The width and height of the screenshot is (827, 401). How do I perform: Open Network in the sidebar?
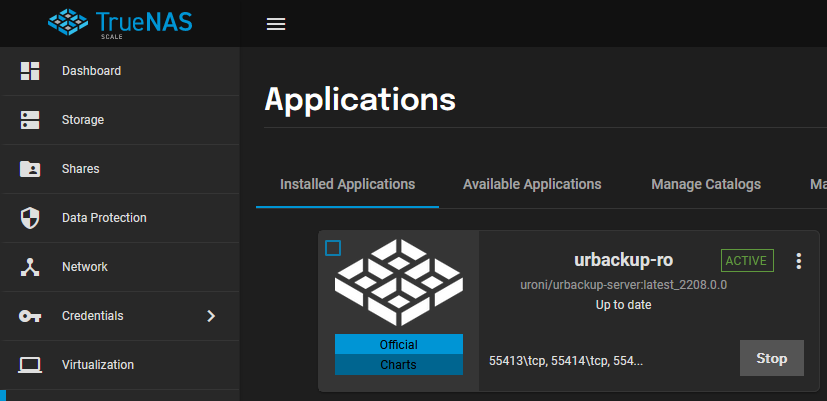(x=121, y=267)
